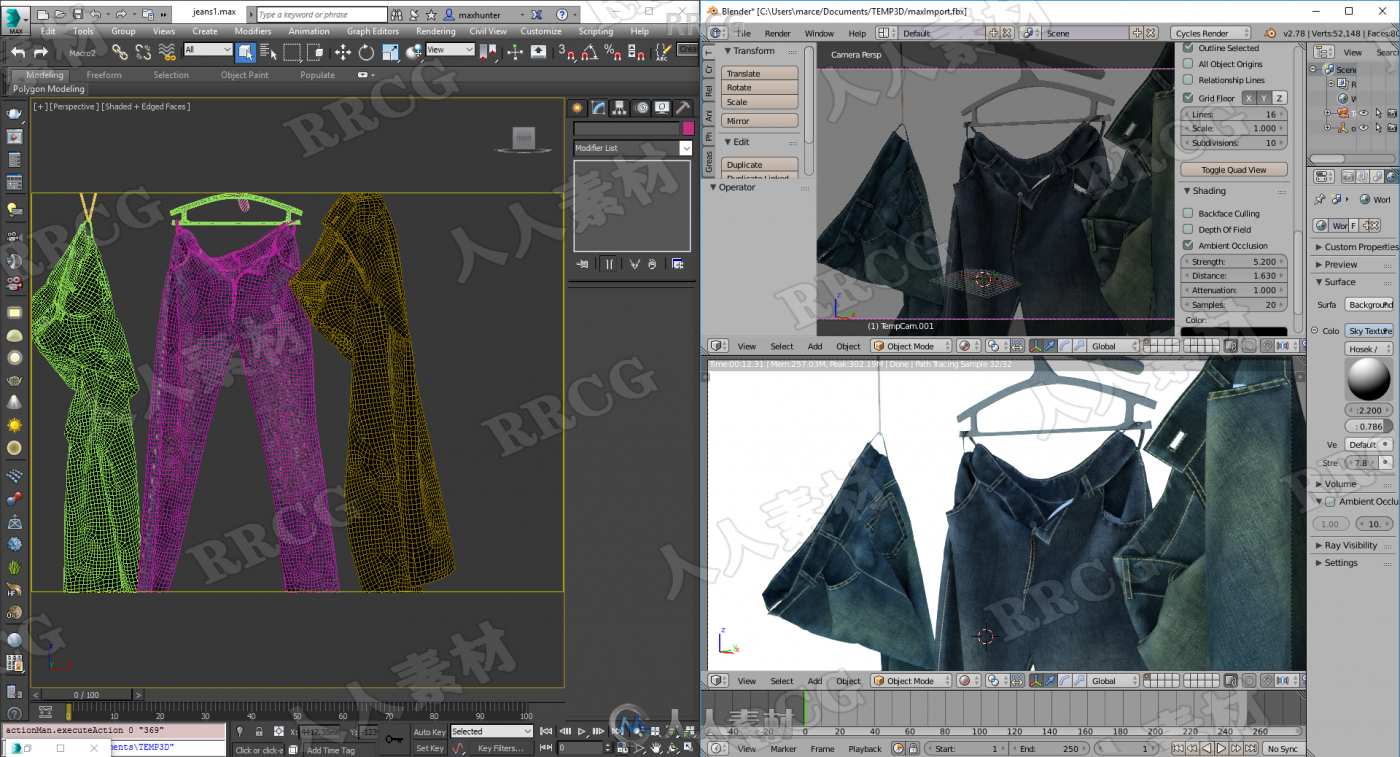This screenshot has height=757, width=1400.
Task: Click the Mirror button
Action: click(x=760, y=121)
